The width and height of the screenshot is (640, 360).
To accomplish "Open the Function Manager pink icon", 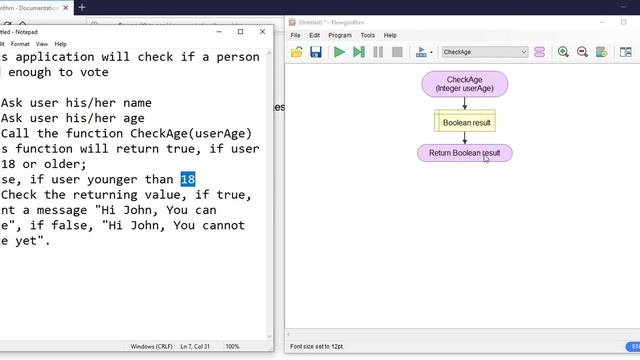I will (x=540, y=52).
